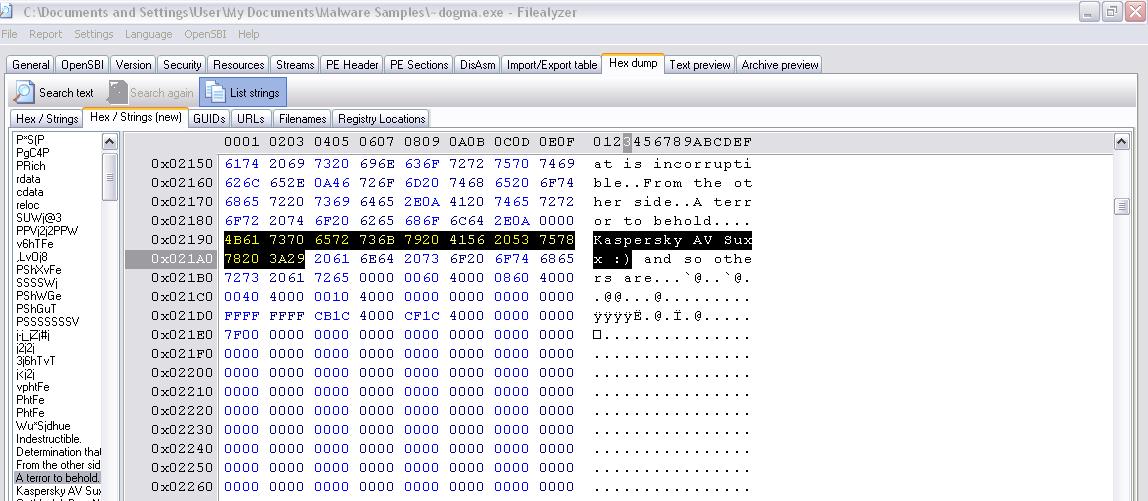
Task: Select the GUIDs sub-tab
Action: 210,119
